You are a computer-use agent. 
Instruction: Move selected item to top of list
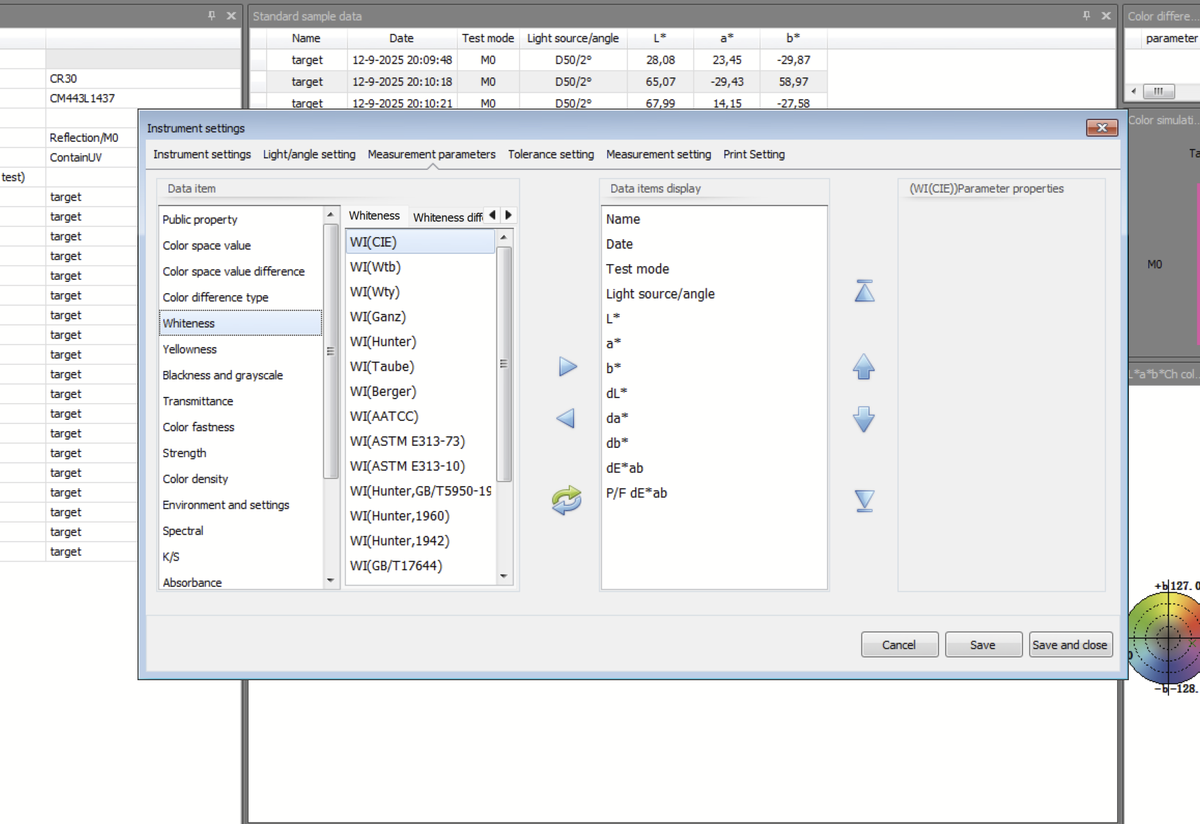(864, 291)
